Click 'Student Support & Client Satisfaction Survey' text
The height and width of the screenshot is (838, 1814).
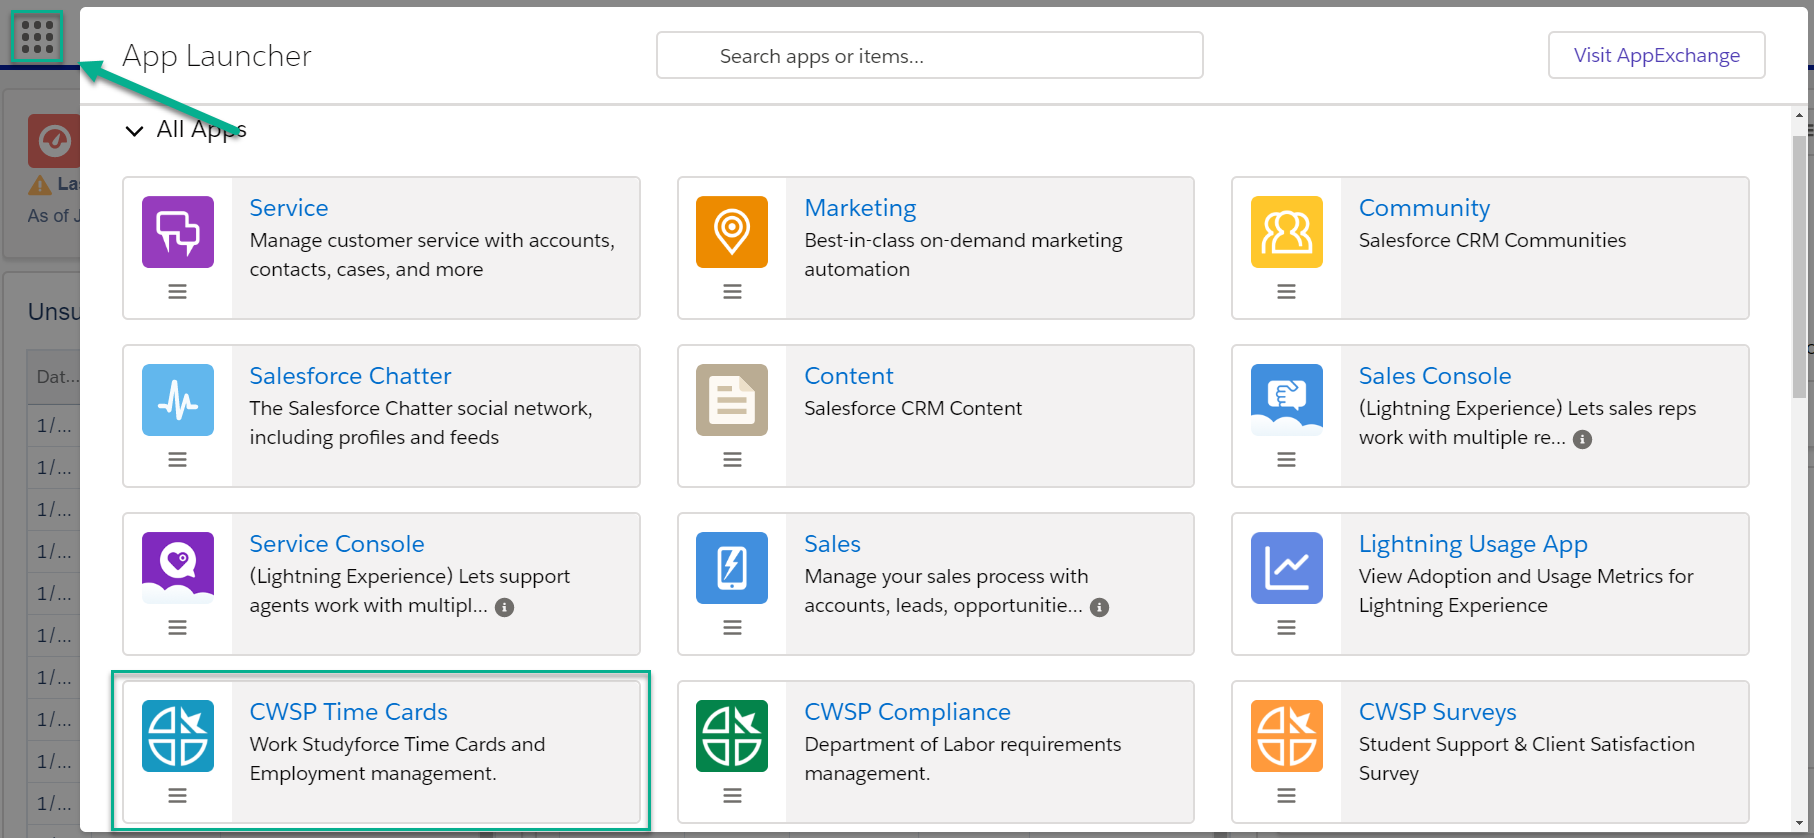pyautogui.click(x=1526, y=759)
